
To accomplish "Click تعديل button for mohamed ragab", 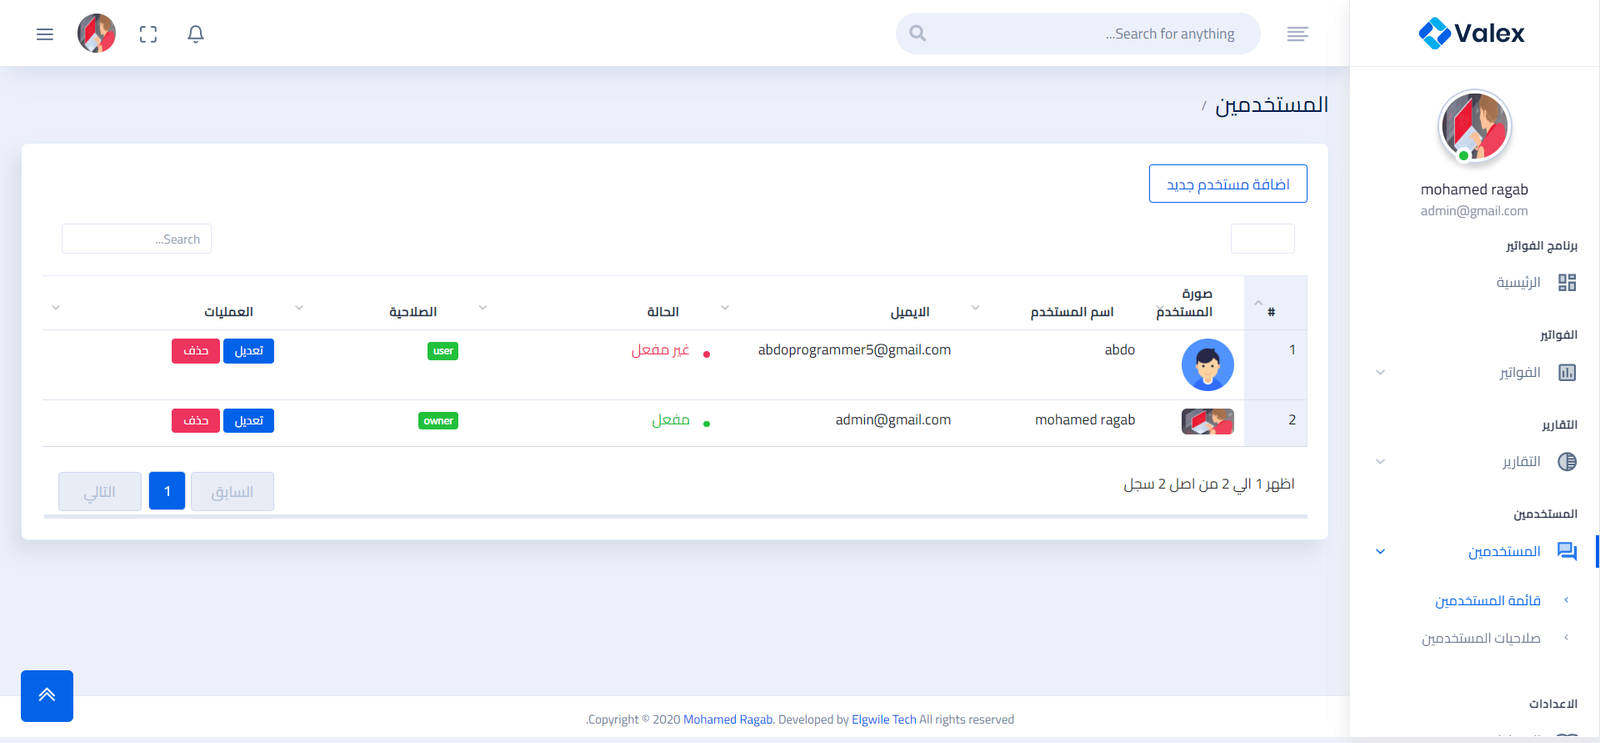I will click(x=248, y=421).
